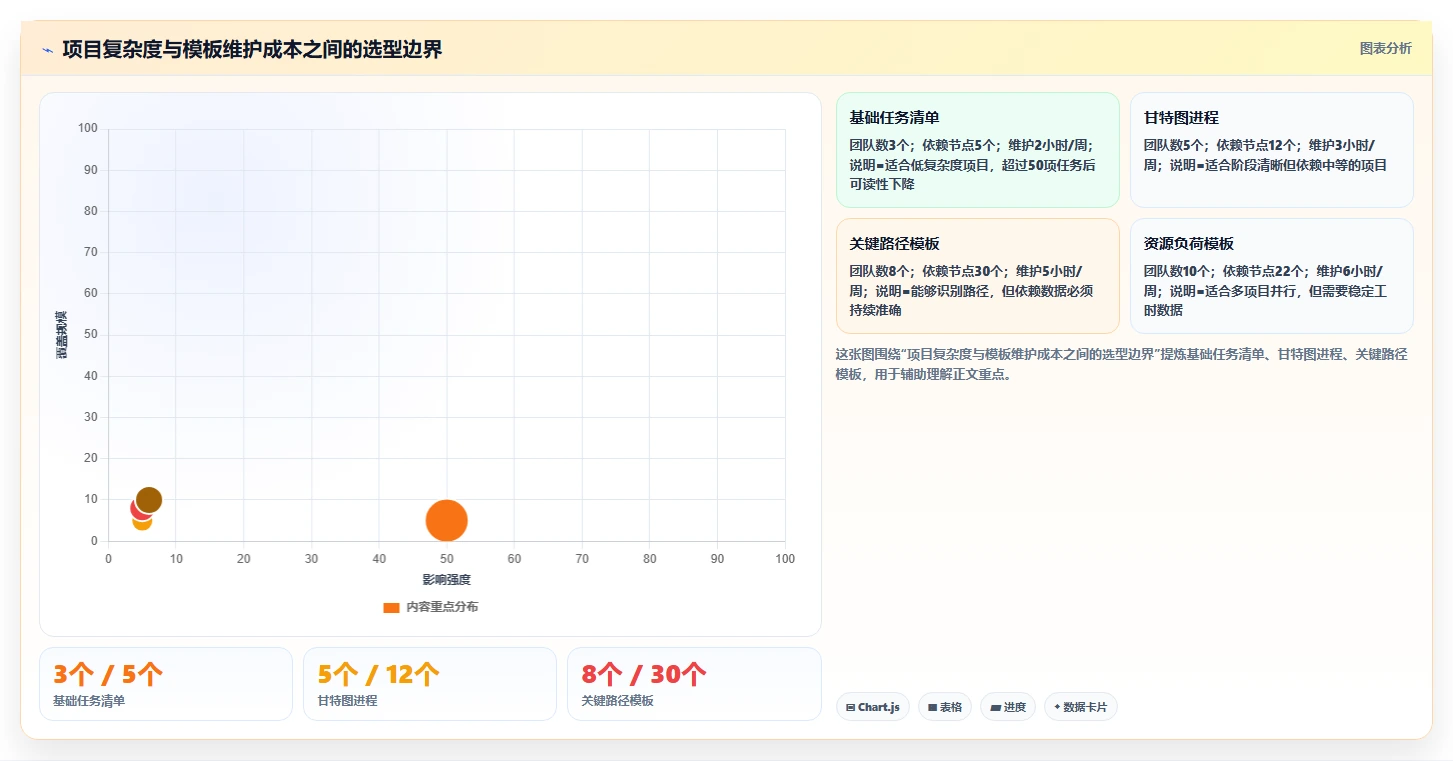
Task: Select the 数据卡片 tag chip
Action: (x=1080, y=707)
